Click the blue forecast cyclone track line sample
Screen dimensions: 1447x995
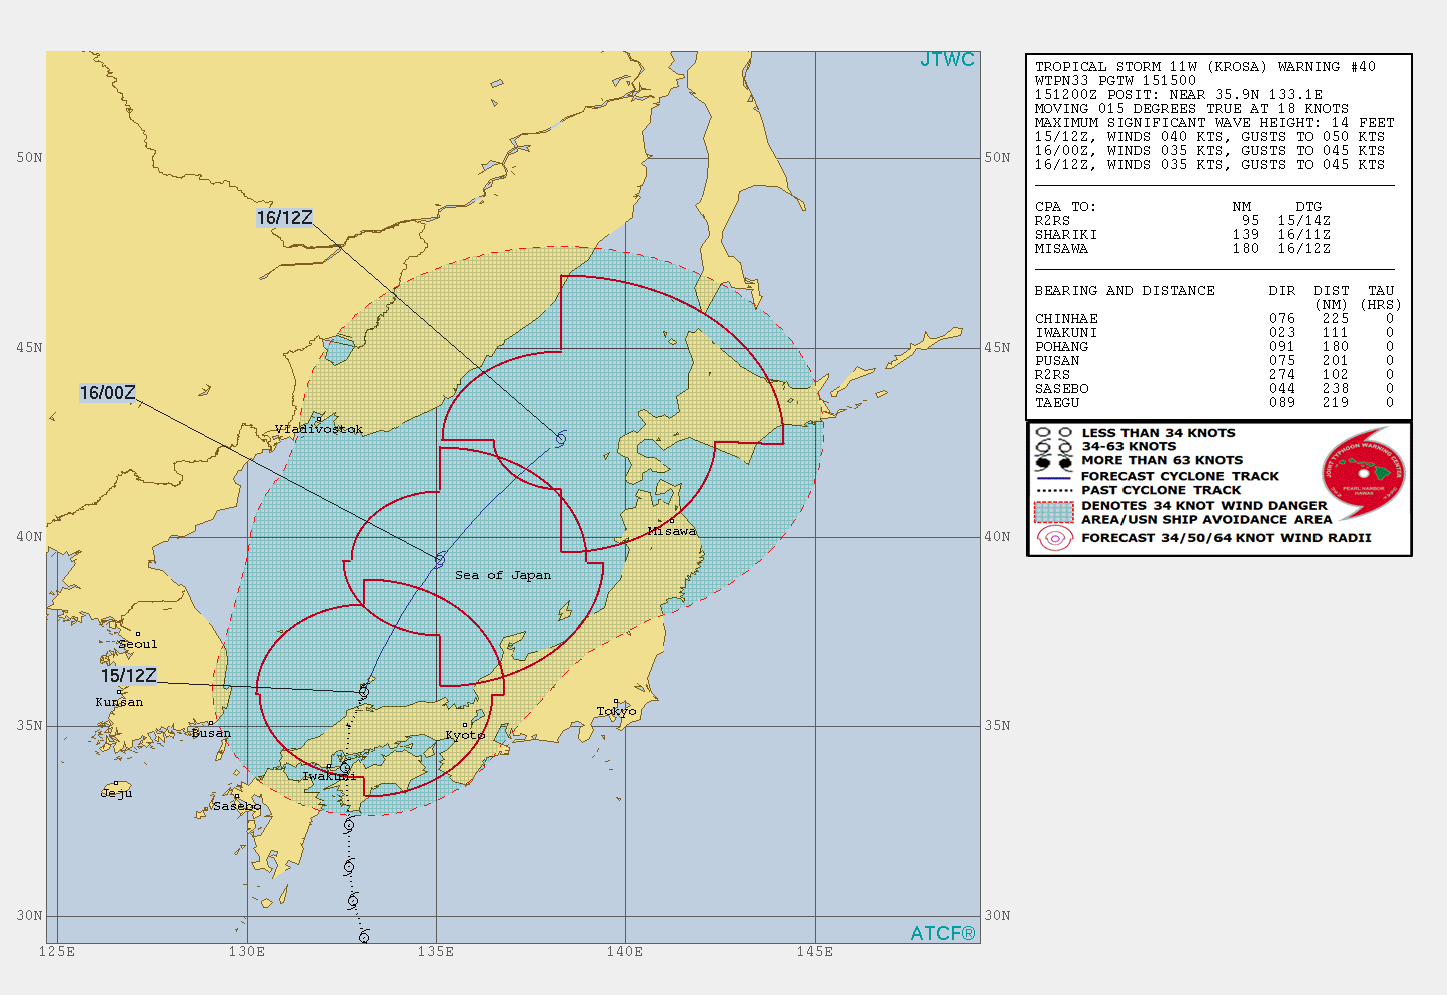1054,477
